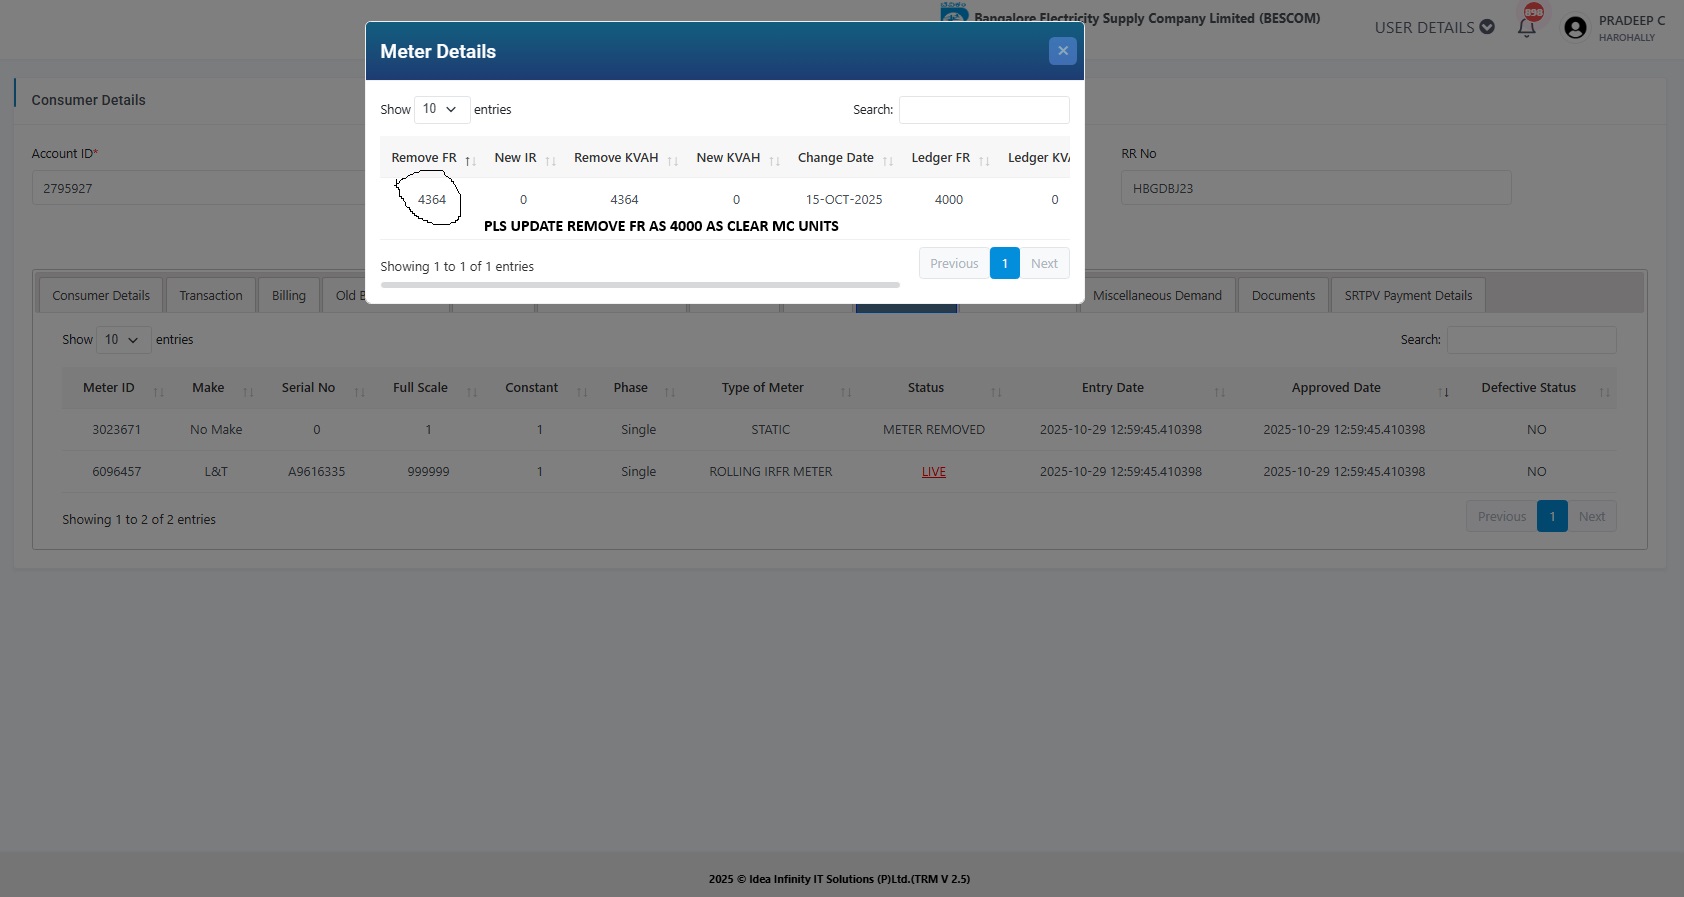The height and width of the screenshot is (897, 1684).
Task: Sort by Phase column
Action: point(639,388)
